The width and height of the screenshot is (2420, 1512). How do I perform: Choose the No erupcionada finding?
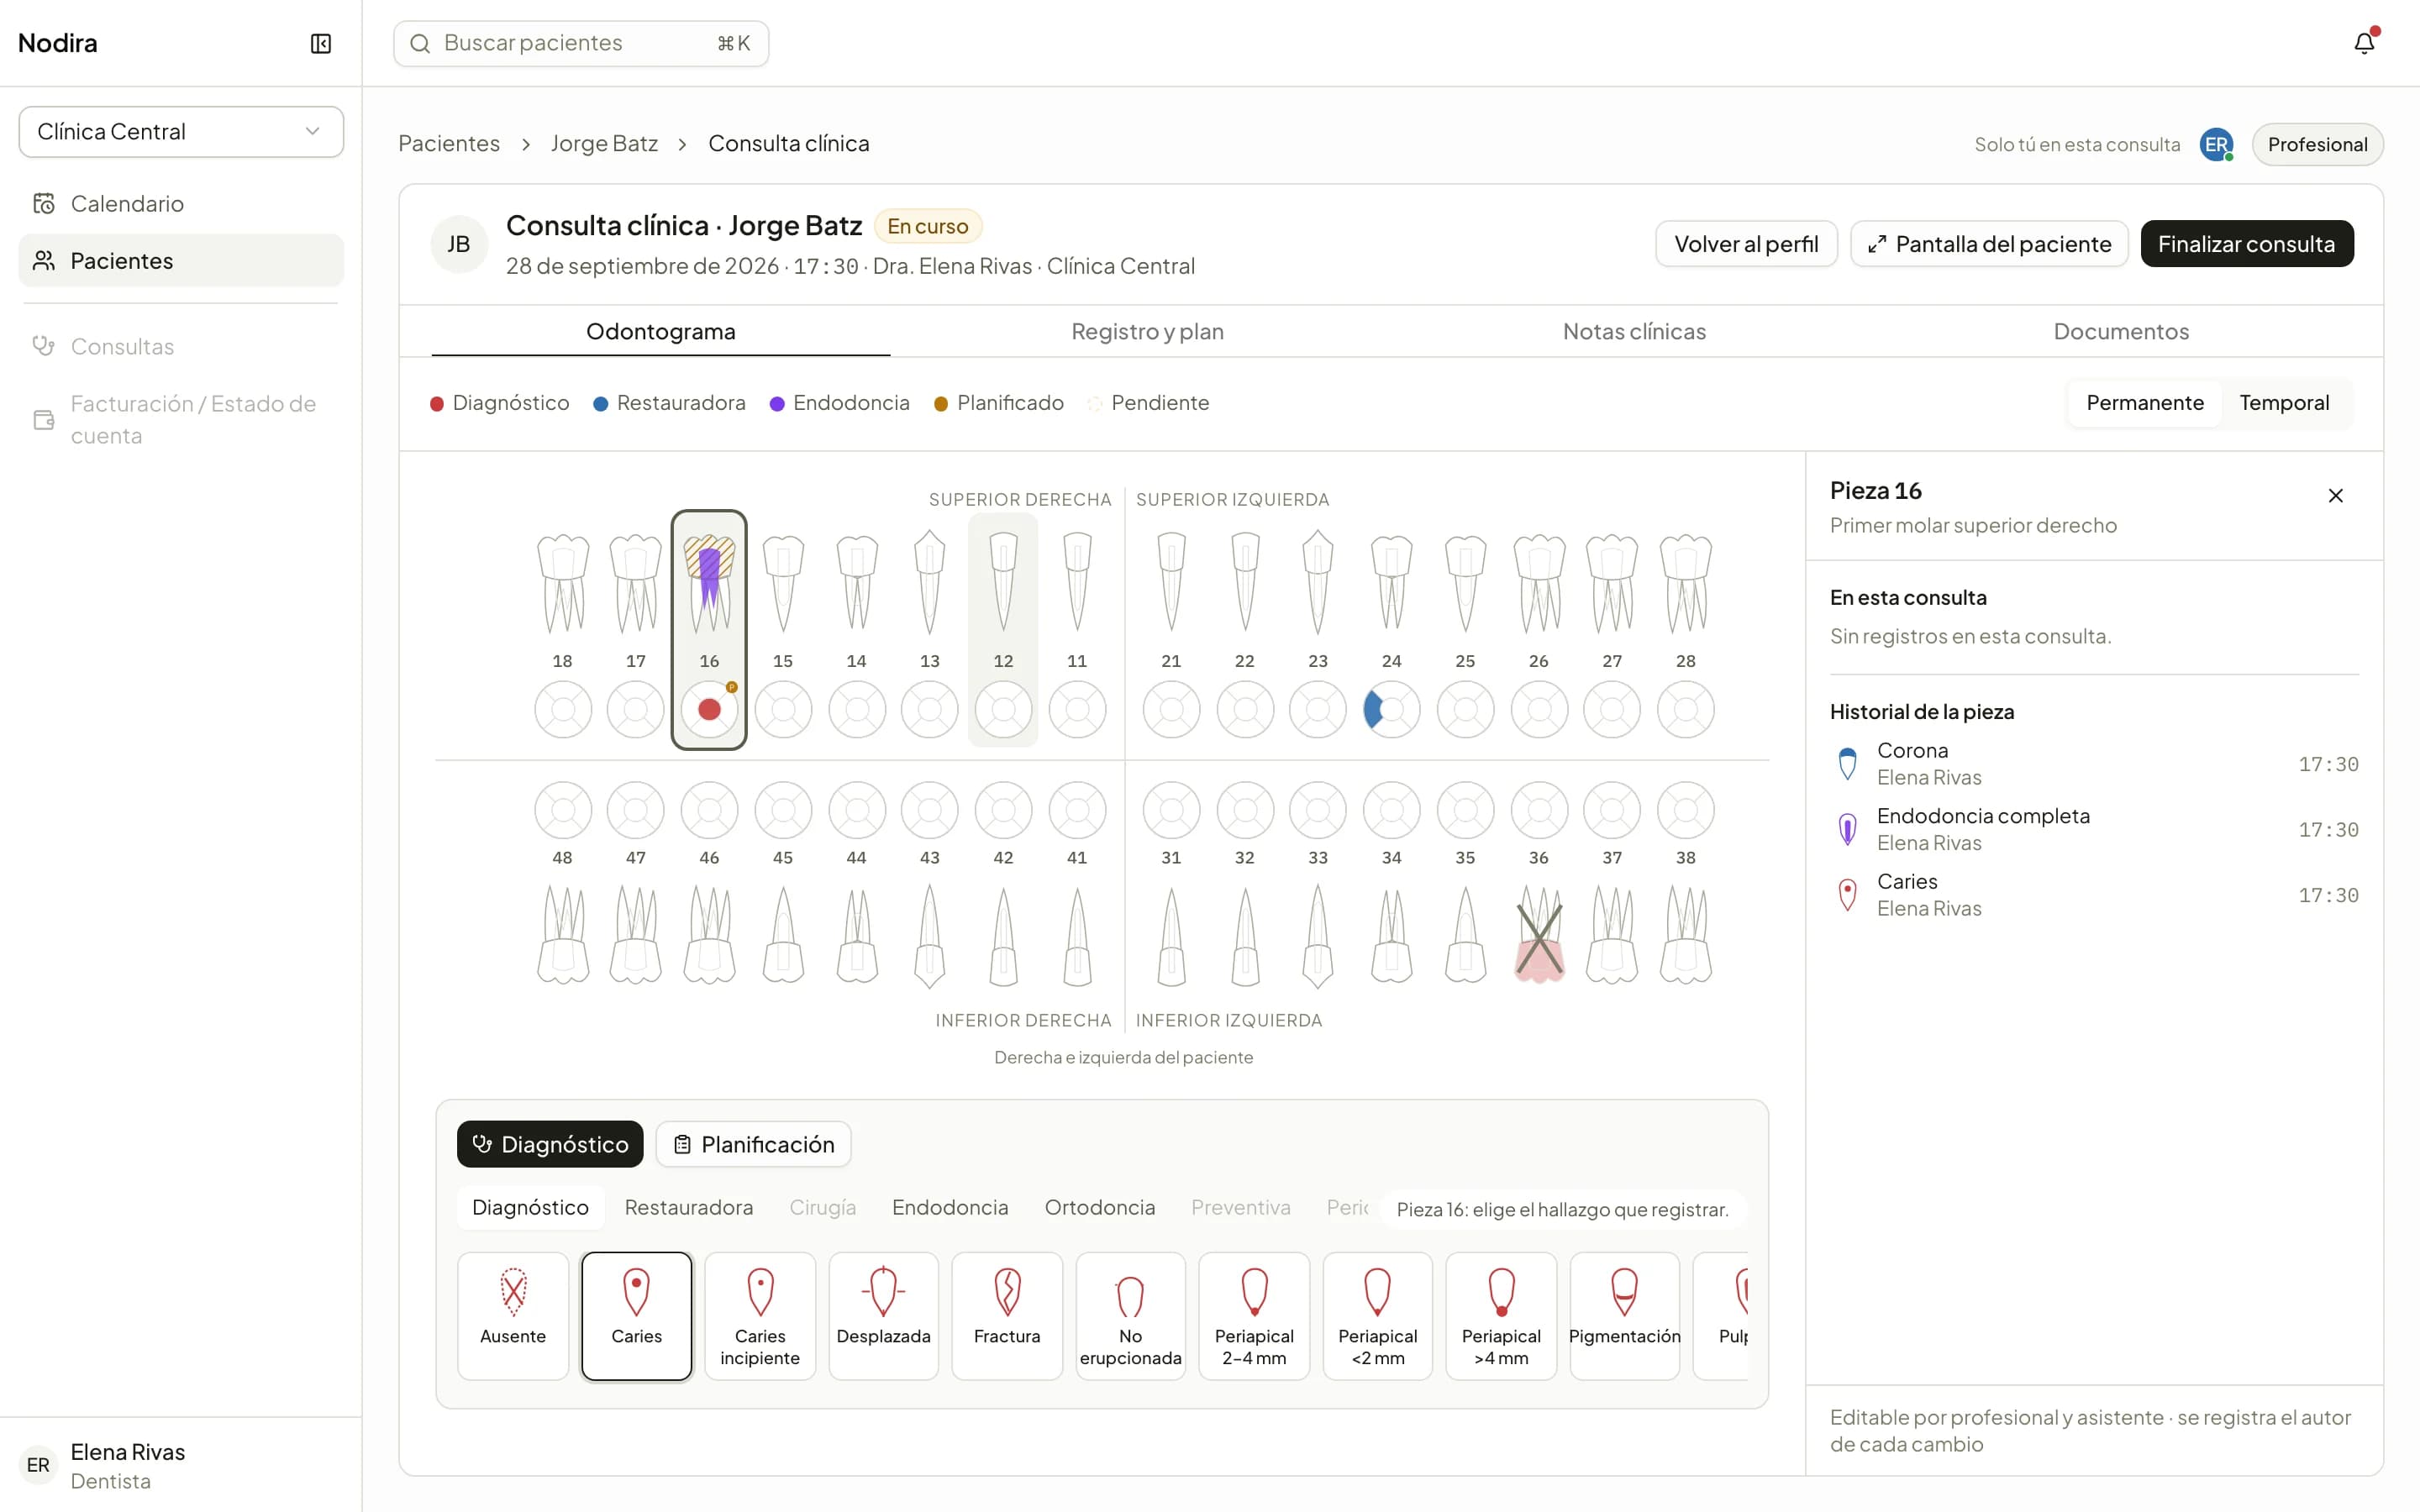[x=1130, y=1316]
